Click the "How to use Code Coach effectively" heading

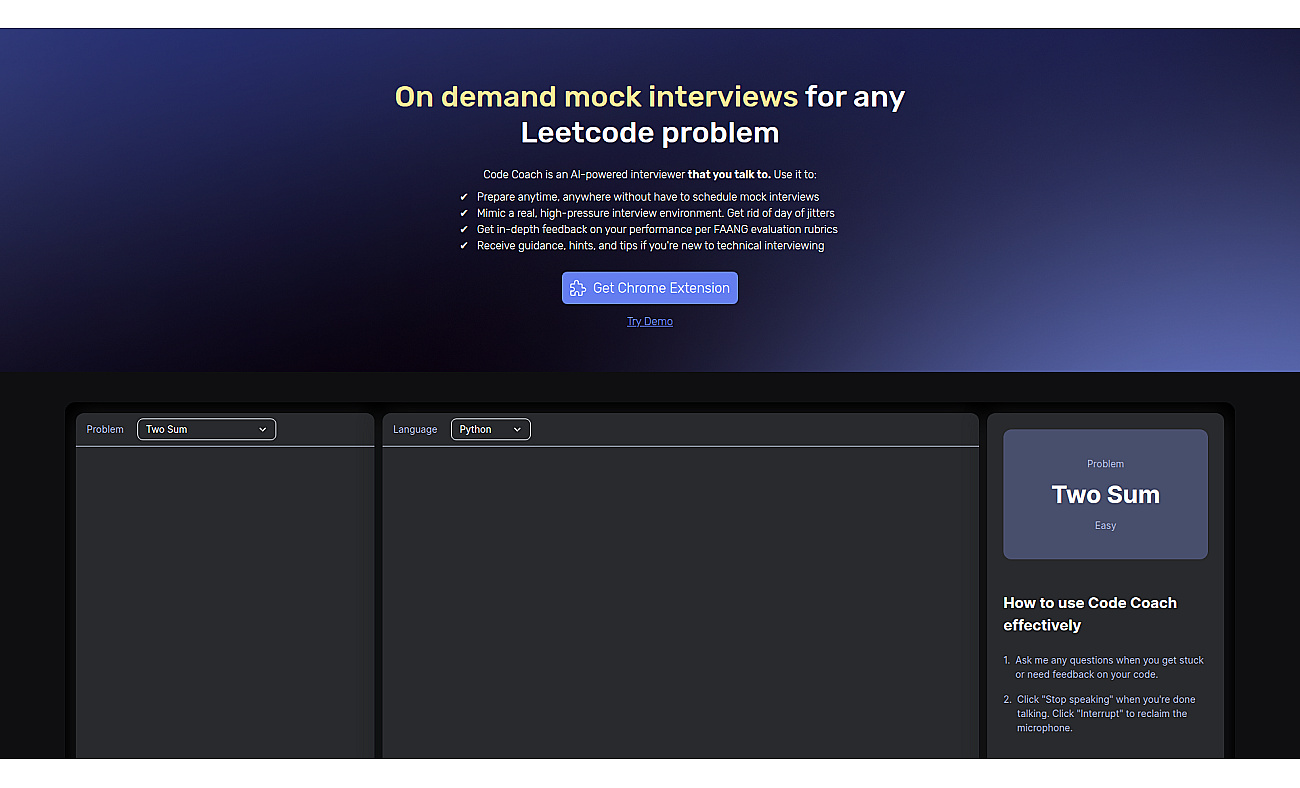point(1090,614)
